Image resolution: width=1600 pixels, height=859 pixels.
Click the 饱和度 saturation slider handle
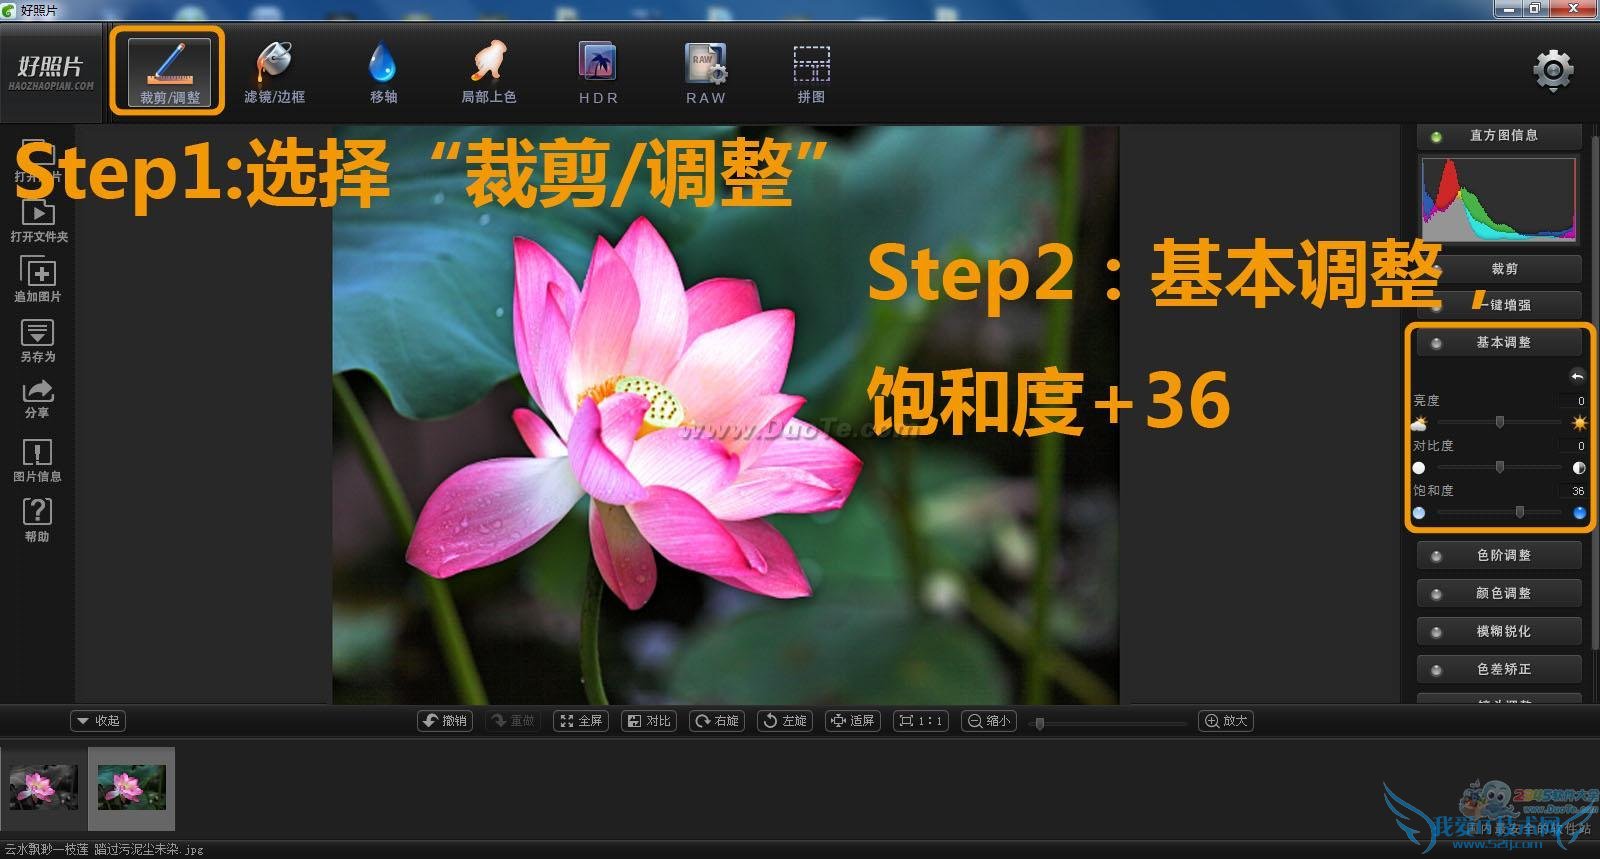pyautogui.click(x=1520, y=512)
